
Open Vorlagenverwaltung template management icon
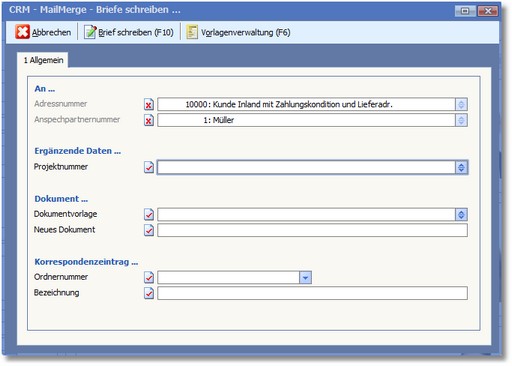[192, 32]
